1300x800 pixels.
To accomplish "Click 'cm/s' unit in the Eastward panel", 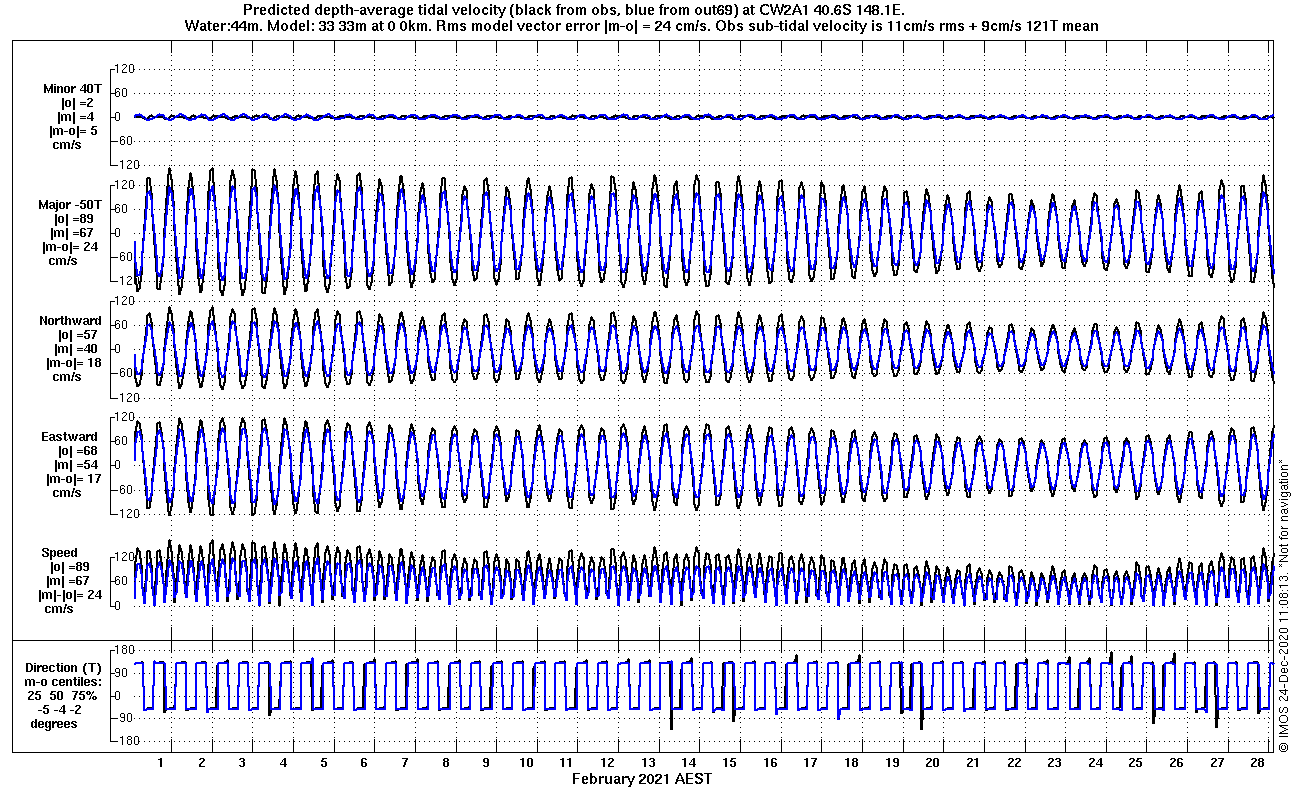I will [x=66, y=493].
